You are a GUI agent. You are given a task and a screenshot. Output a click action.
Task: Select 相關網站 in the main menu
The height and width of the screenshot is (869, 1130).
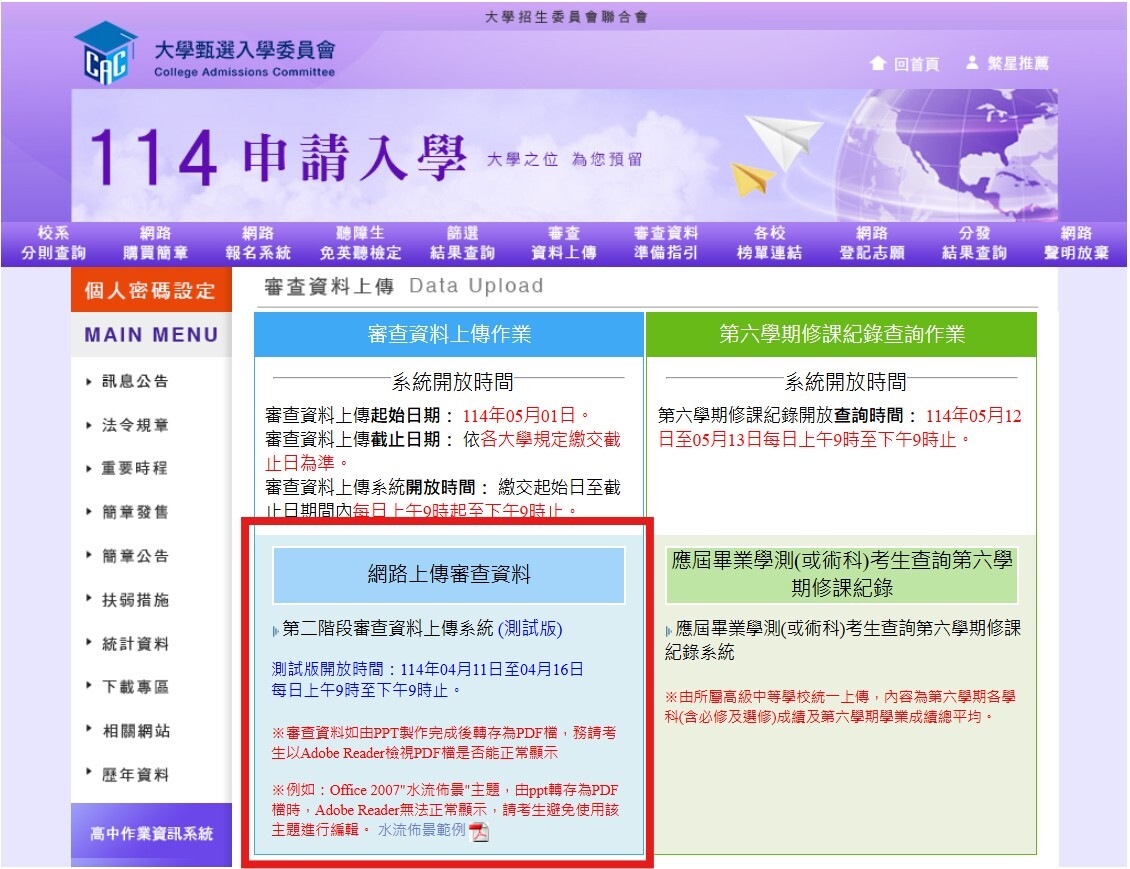pyautogui.click(x=135, y=731)
